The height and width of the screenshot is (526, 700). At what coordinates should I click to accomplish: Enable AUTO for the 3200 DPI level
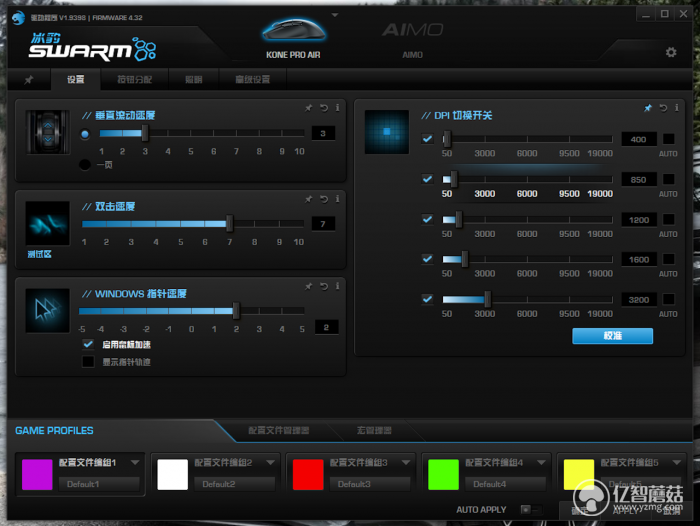tap(668, 299)
